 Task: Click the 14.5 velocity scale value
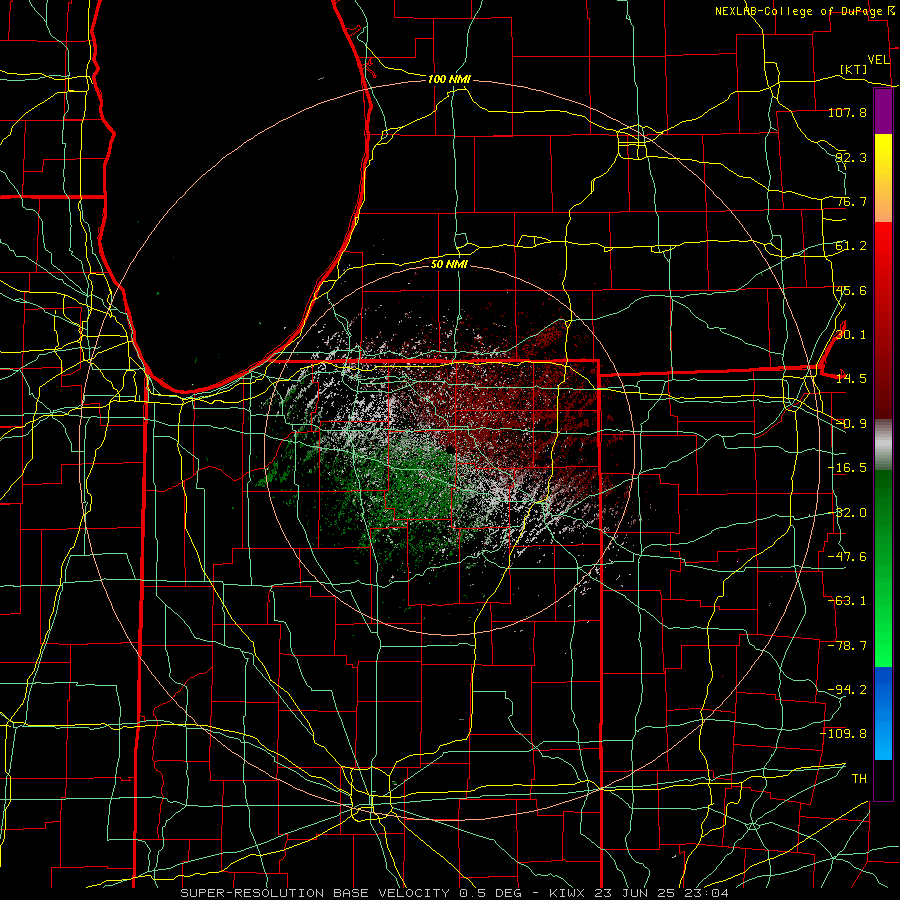[x=851, y=379]
